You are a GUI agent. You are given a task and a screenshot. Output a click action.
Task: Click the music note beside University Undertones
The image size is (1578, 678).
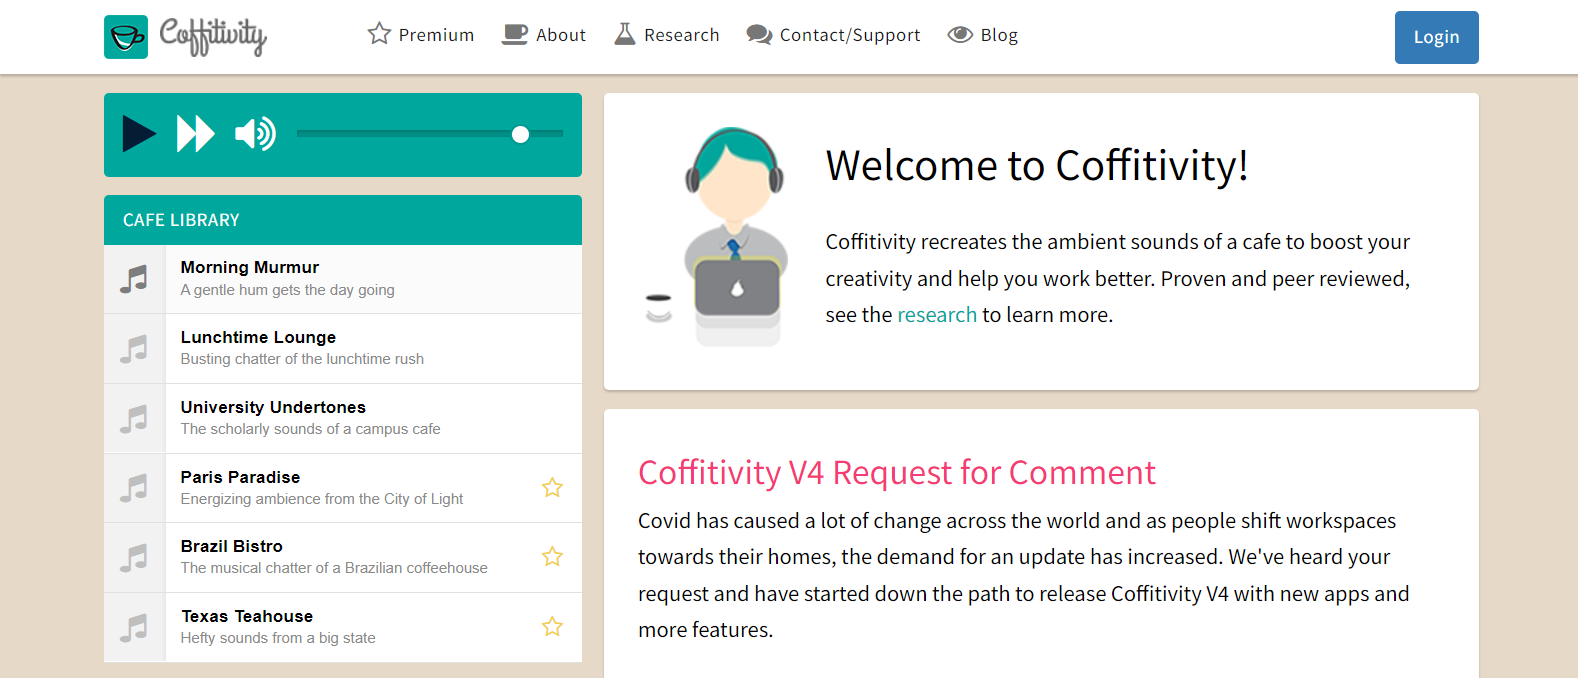tap(134, 419)
